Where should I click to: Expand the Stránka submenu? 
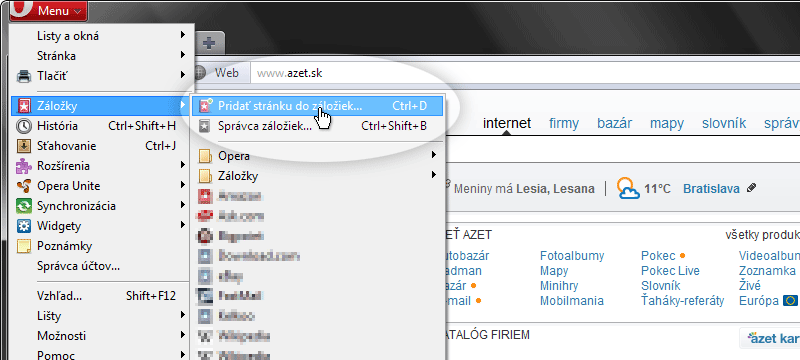(101, 56)
